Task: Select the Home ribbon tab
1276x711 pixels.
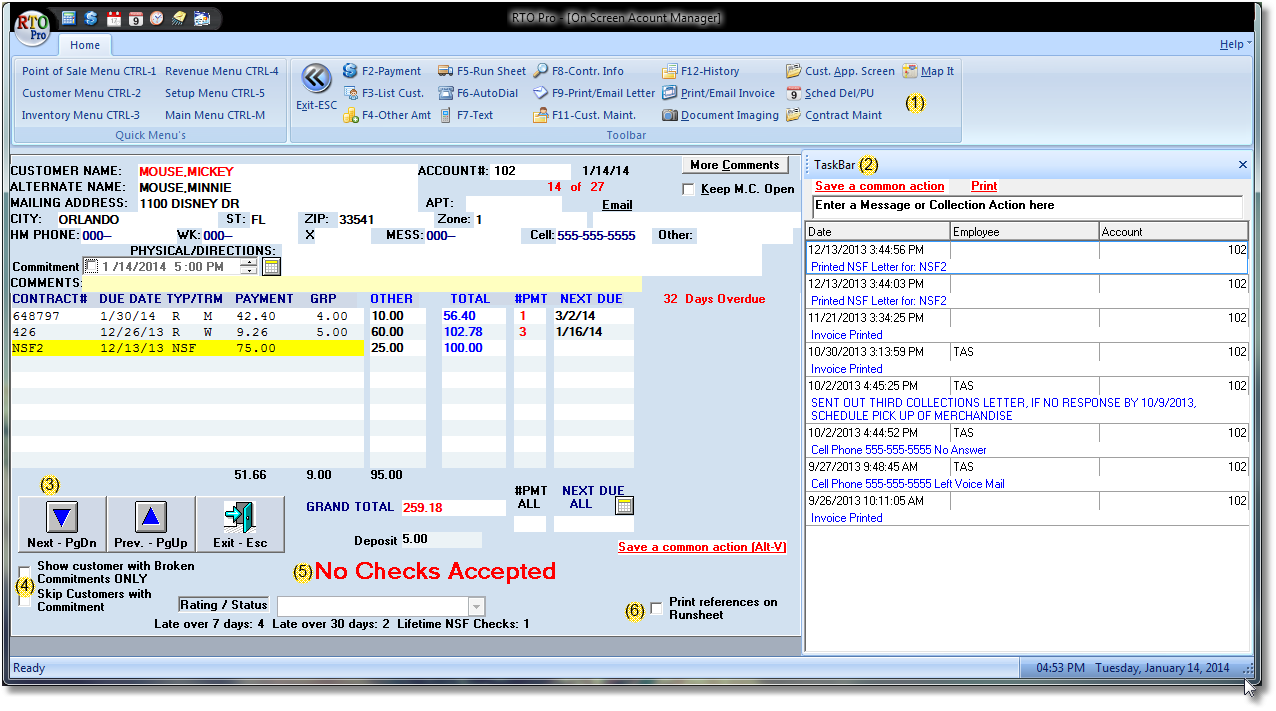Action: (85, 45)
